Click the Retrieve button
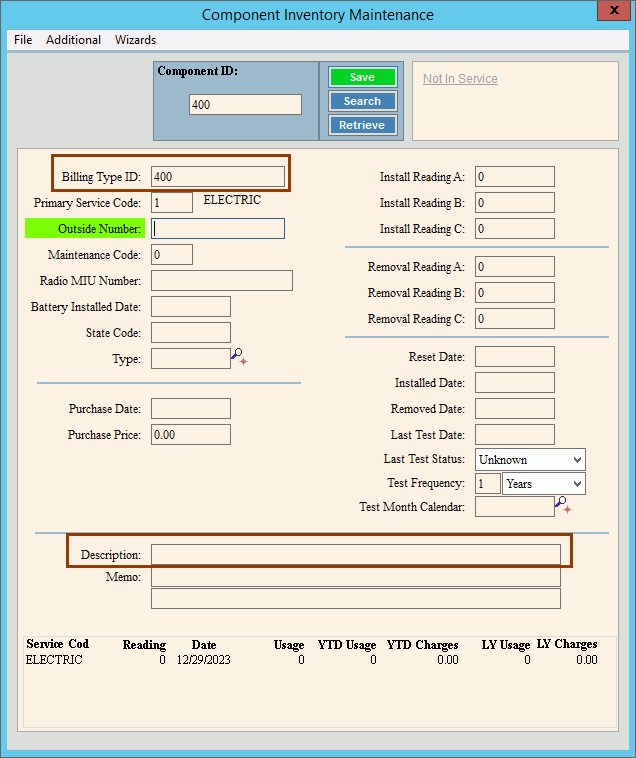This screenshot has height=758, width=636. [362, 125]
